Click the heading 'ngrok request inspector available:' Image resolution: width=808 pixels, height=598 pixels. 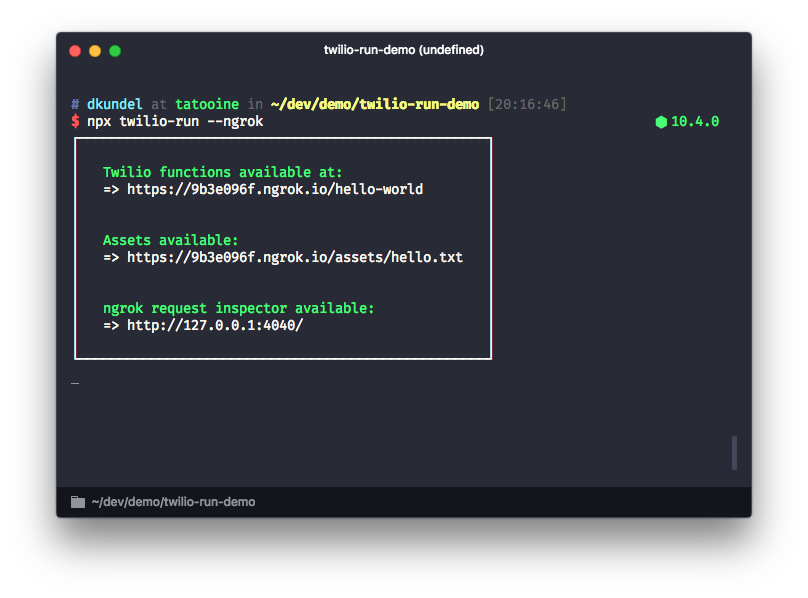tap(239, 308)
